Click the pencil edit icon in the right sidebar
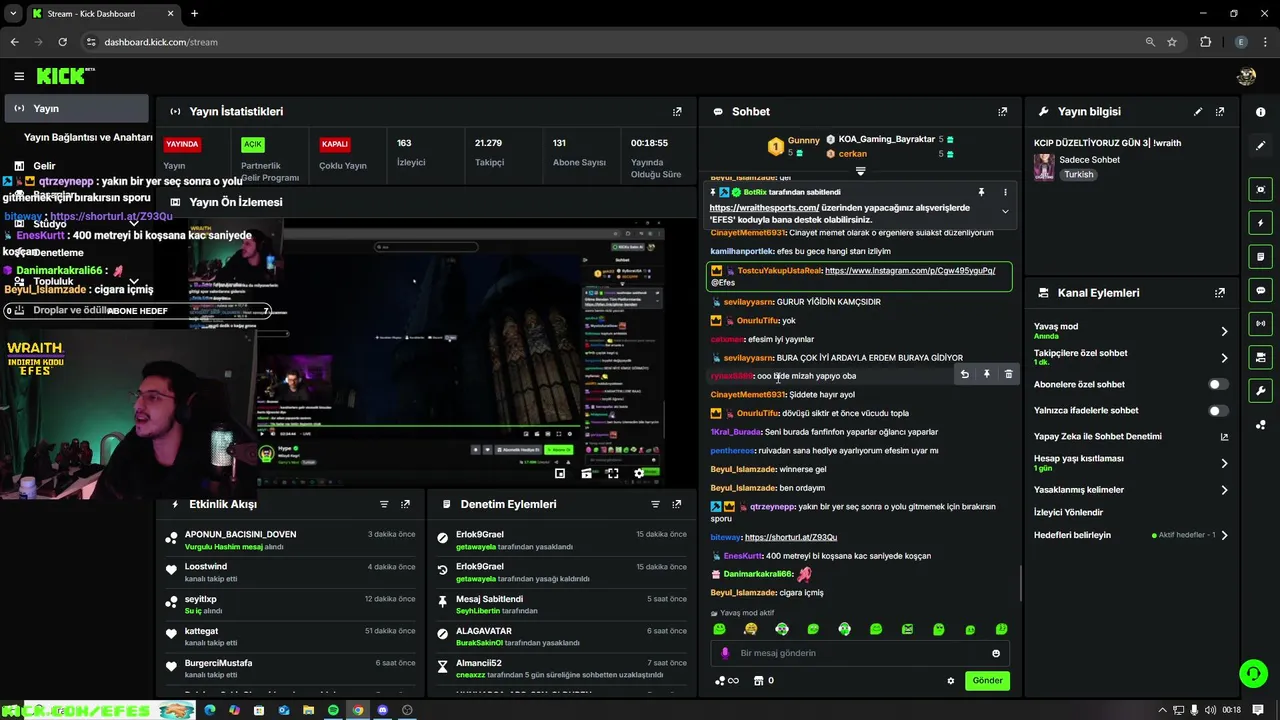Screen dimensions: 1280x720 1261,146
